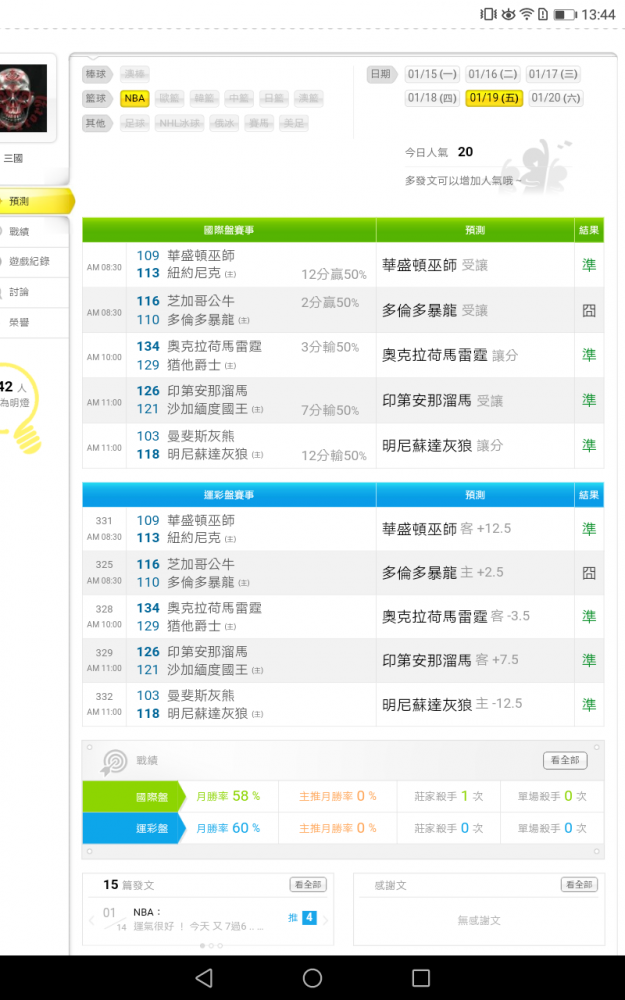
Task: Go to previous post with left arrow
Action: (x=93, y=919)
